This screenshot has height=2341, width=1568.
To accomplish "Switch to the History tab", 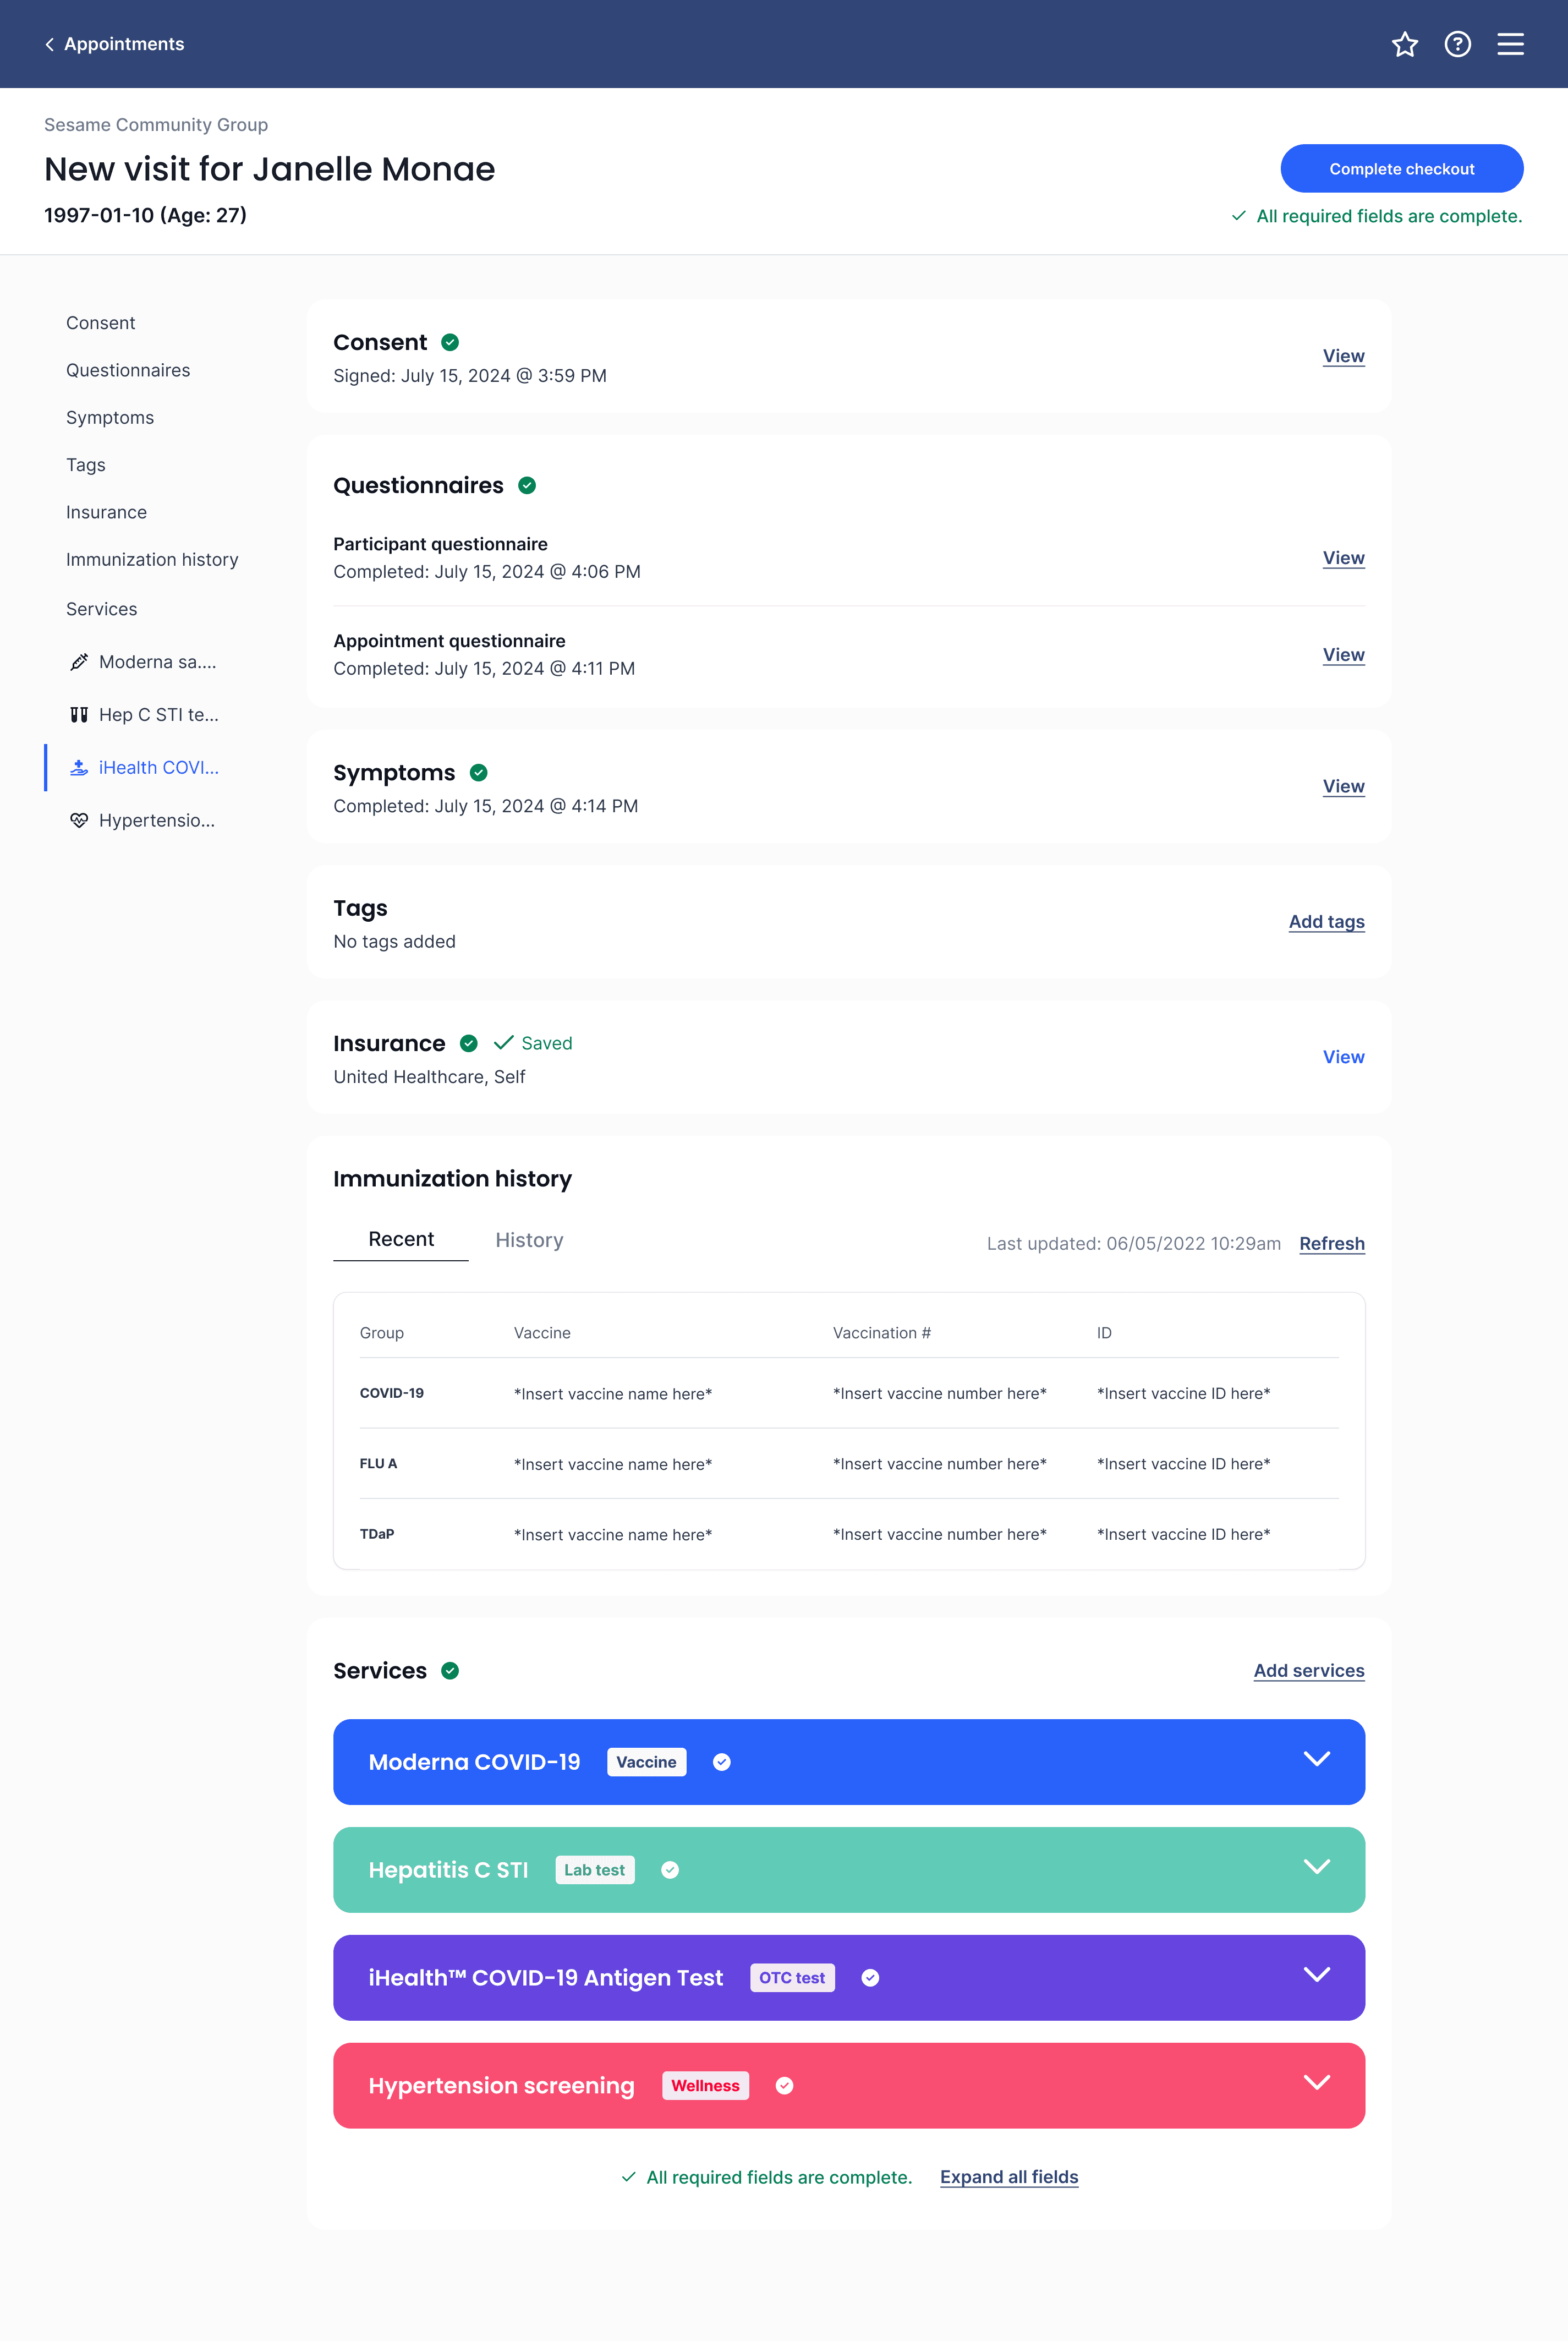I will 529,1240.
